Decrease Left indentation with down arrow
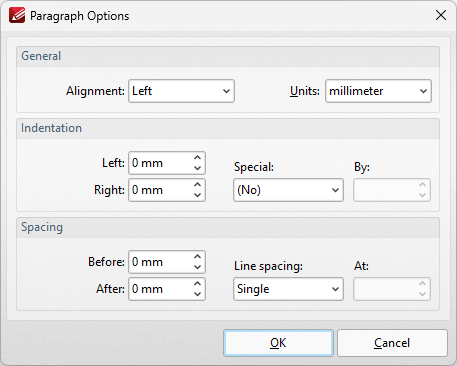Viewport: 457px width, 366px height. (x=197, y=168)
